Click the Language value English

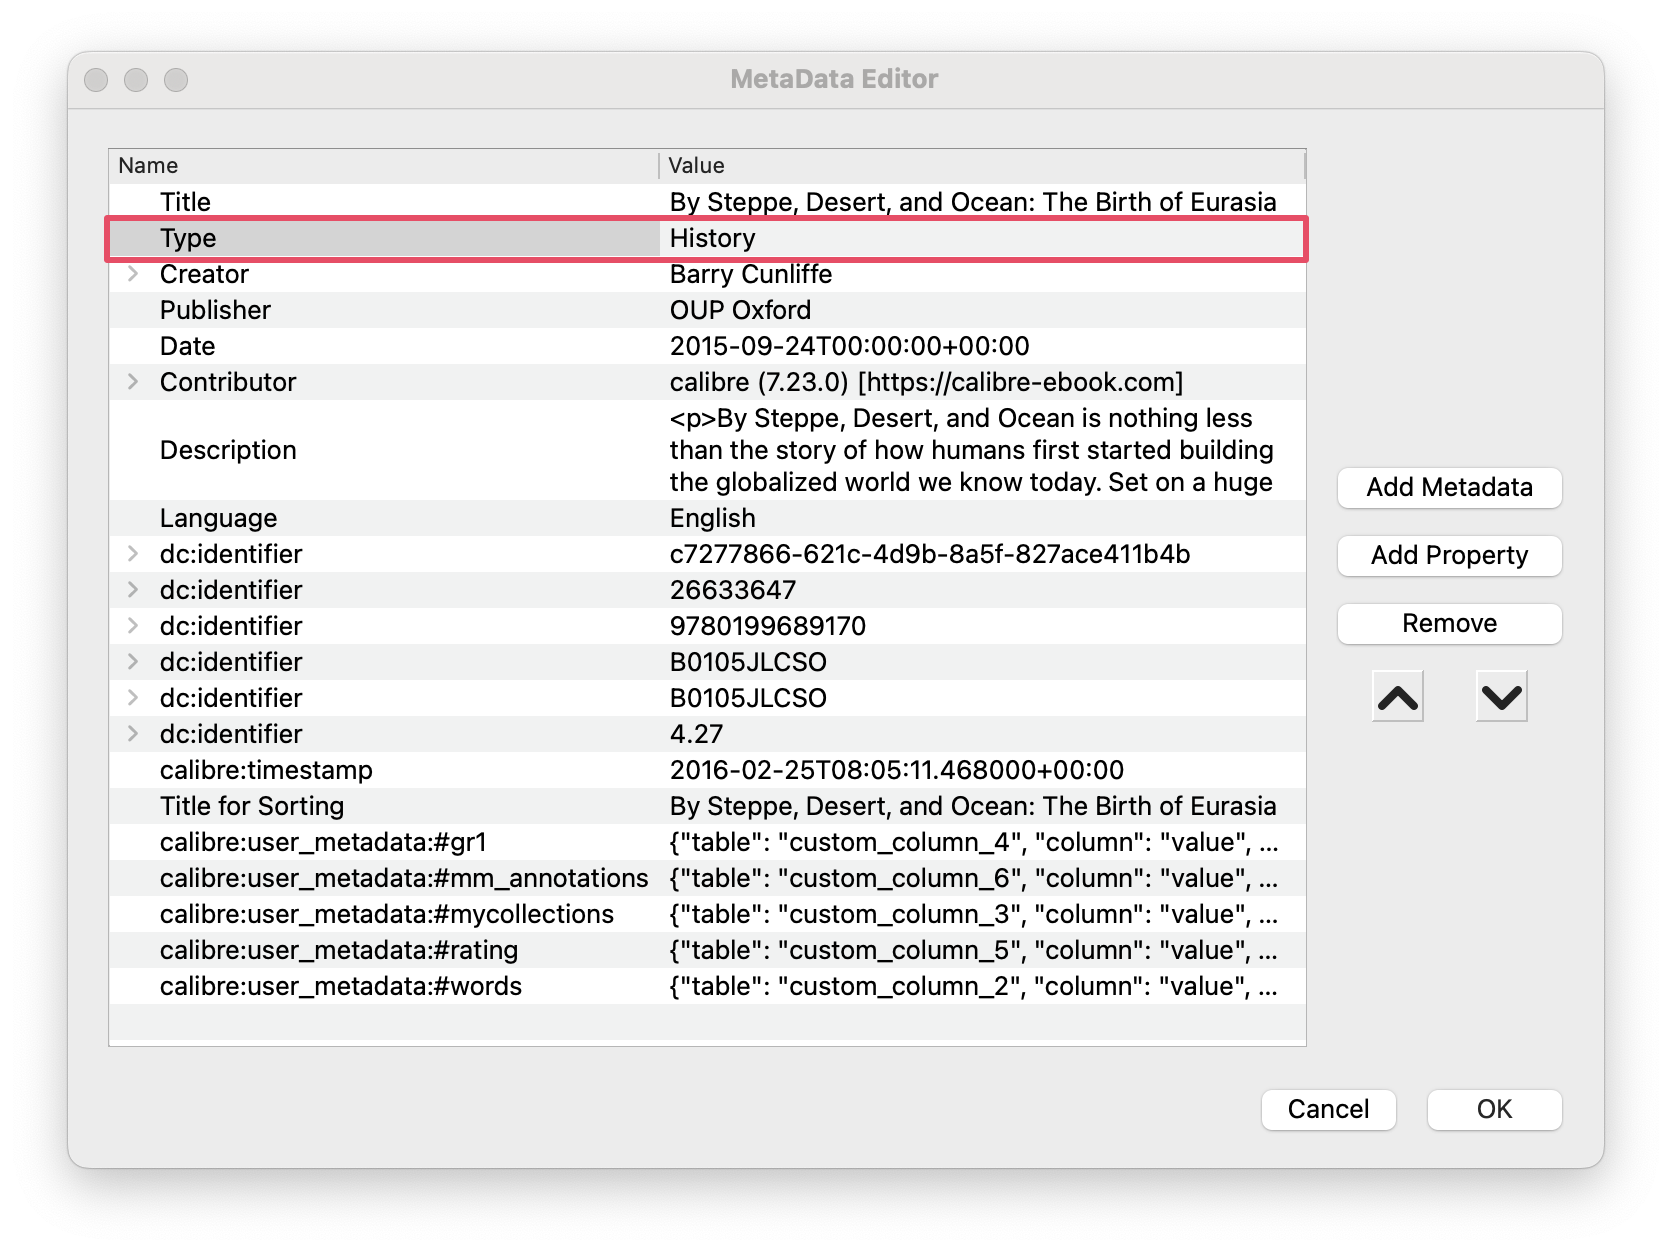713,518
